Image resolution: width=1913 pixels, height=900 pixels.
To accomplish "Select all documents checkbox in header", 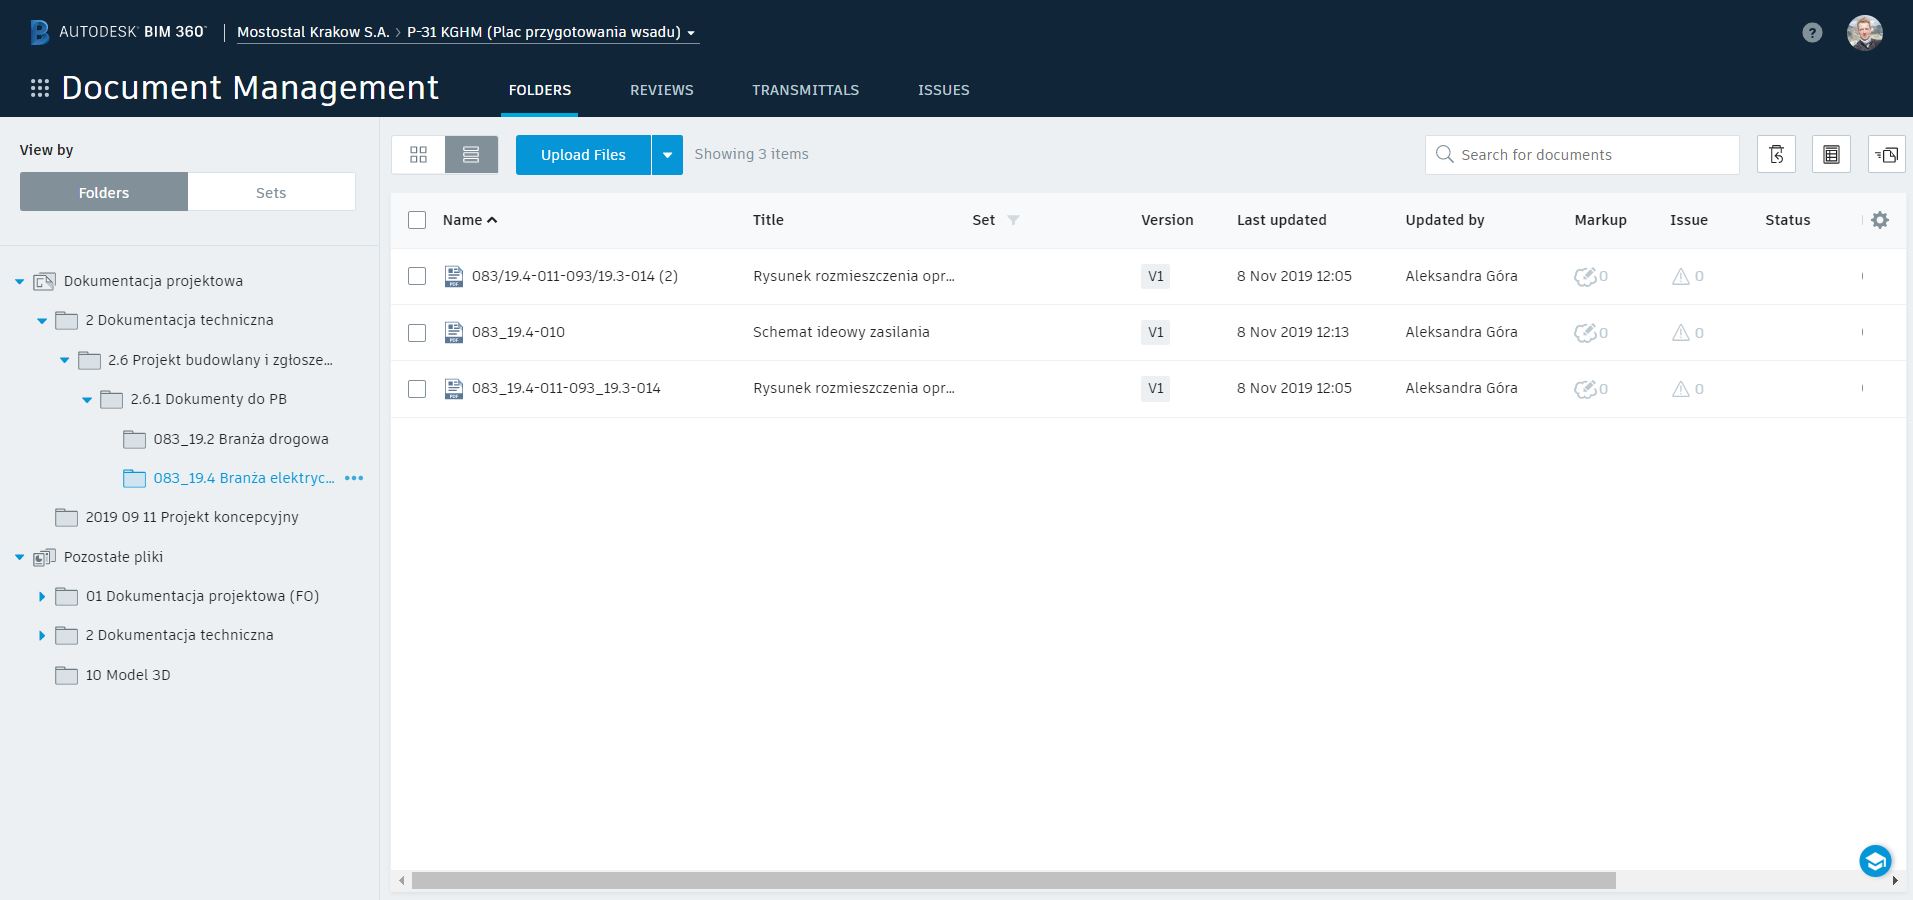I will click(x=417, y=220).
